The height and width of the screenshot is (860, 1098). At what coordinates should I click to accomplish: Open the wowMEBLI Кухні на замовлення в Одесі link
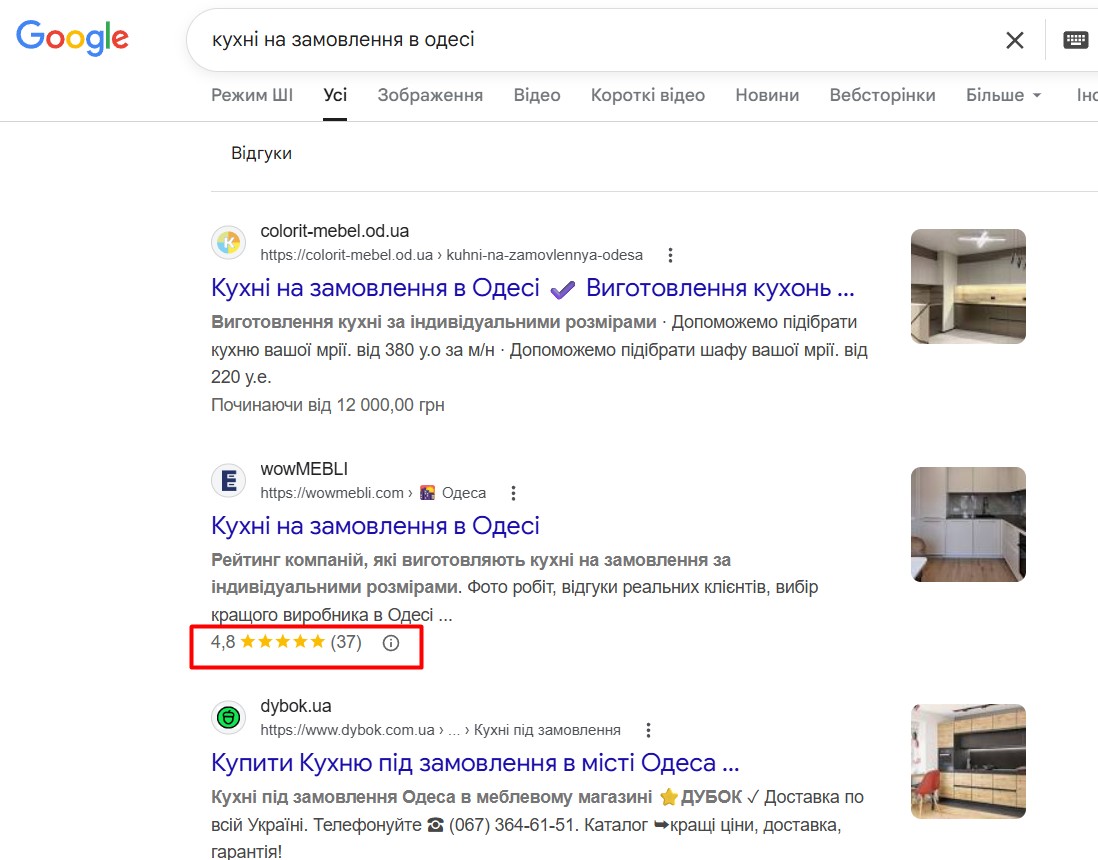[375, 526]
